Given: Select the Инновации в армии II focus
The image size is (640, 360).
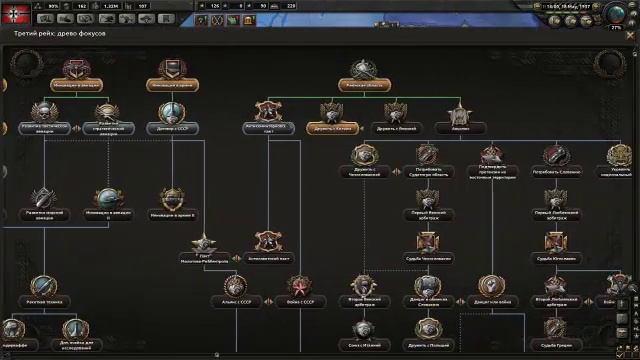Looking at the screenshot, I should point(172,215).
